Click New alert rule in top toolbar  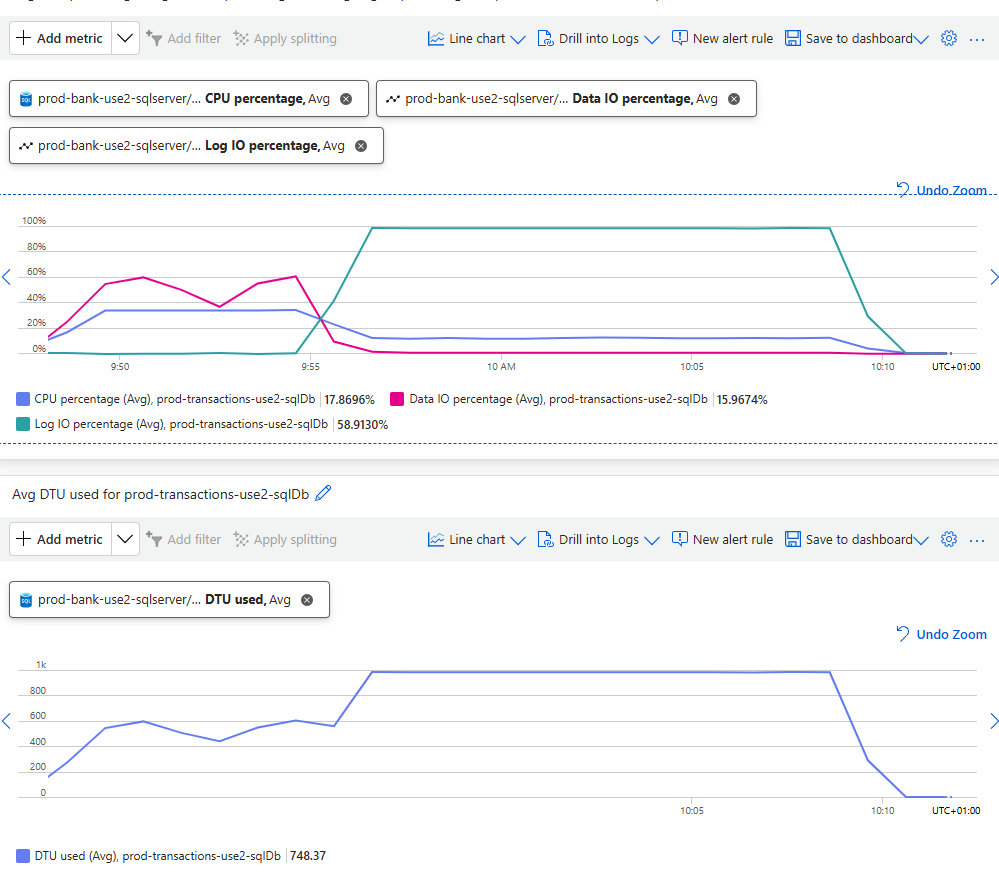coord(722,38)
